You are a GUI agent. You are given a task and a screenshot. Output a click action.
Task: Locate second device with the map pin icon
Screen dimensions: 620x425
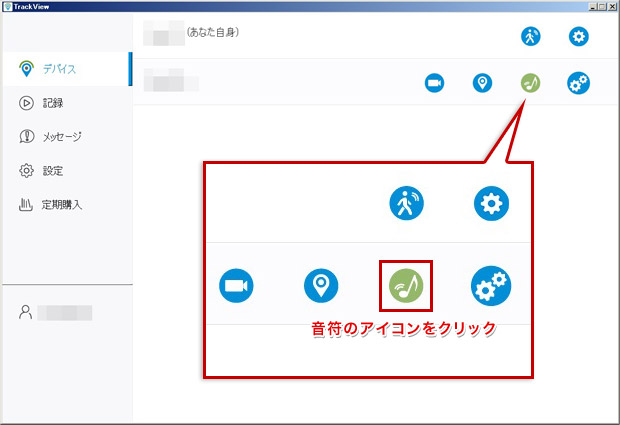coord(482,83)
